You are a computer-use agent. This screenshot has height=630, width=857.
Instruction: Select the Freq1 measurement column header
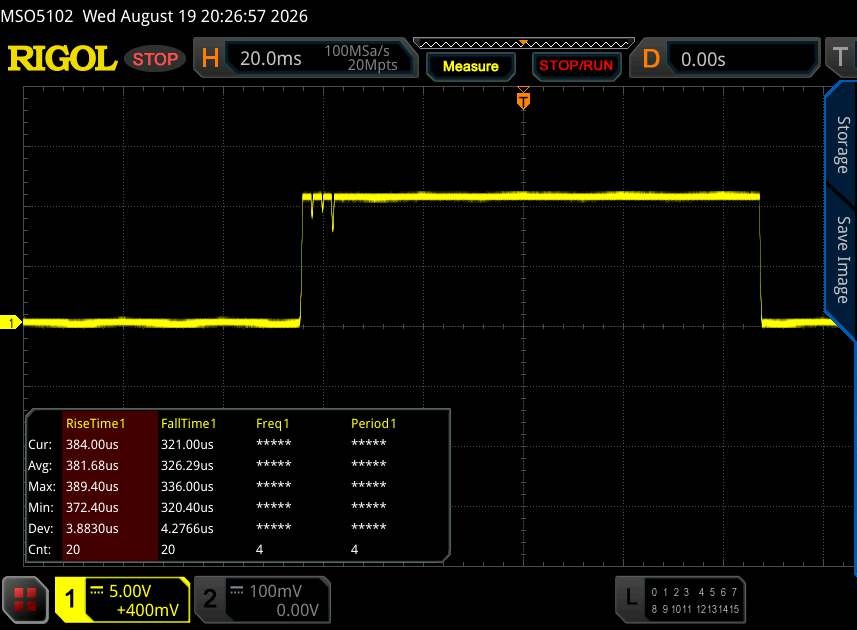click(x=272, y=423)
